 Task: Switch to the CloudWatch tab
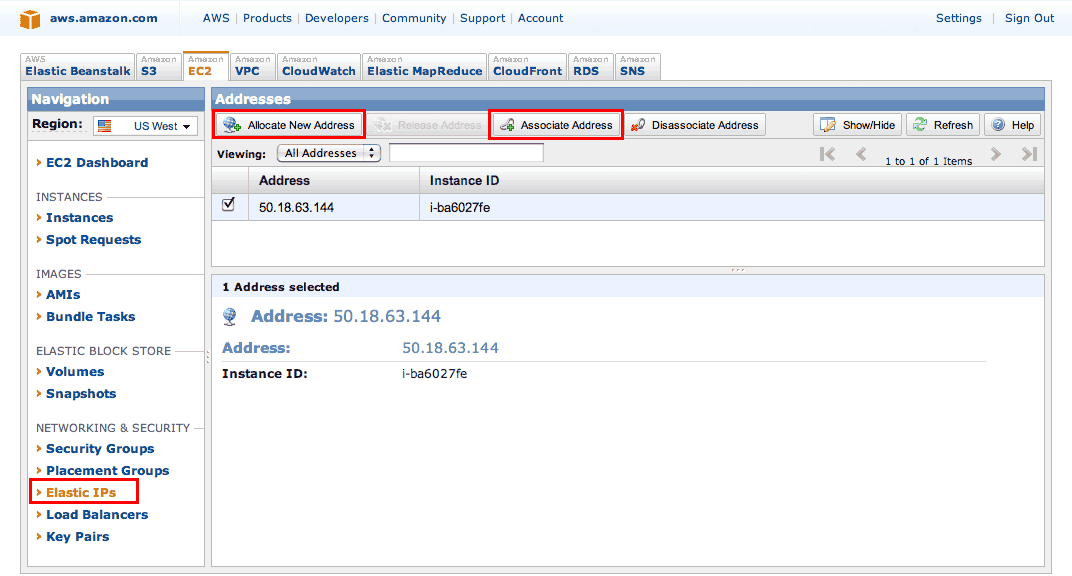319,66
